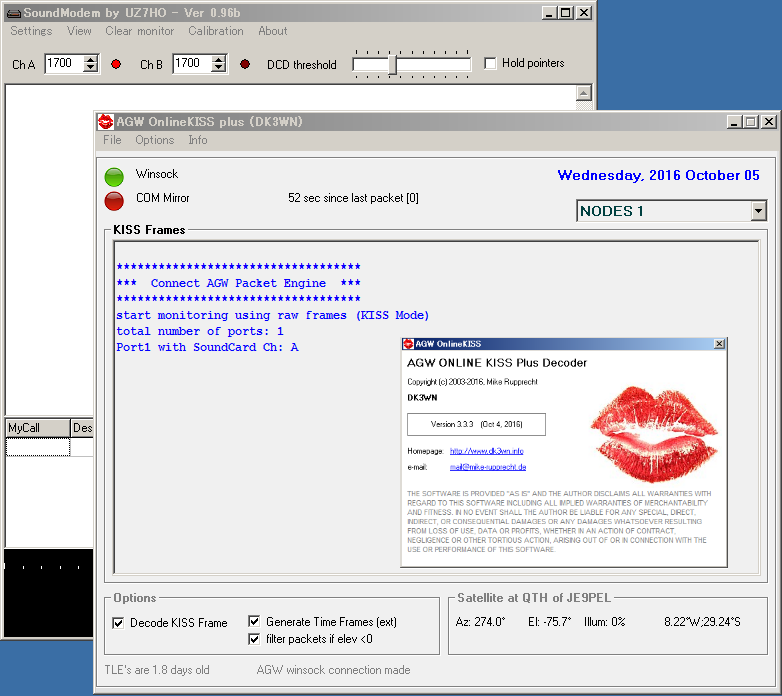The width and height of the screenshot is (782, 696).
Task: Click the SoundModem waterfall display
Action: [49, 593]
